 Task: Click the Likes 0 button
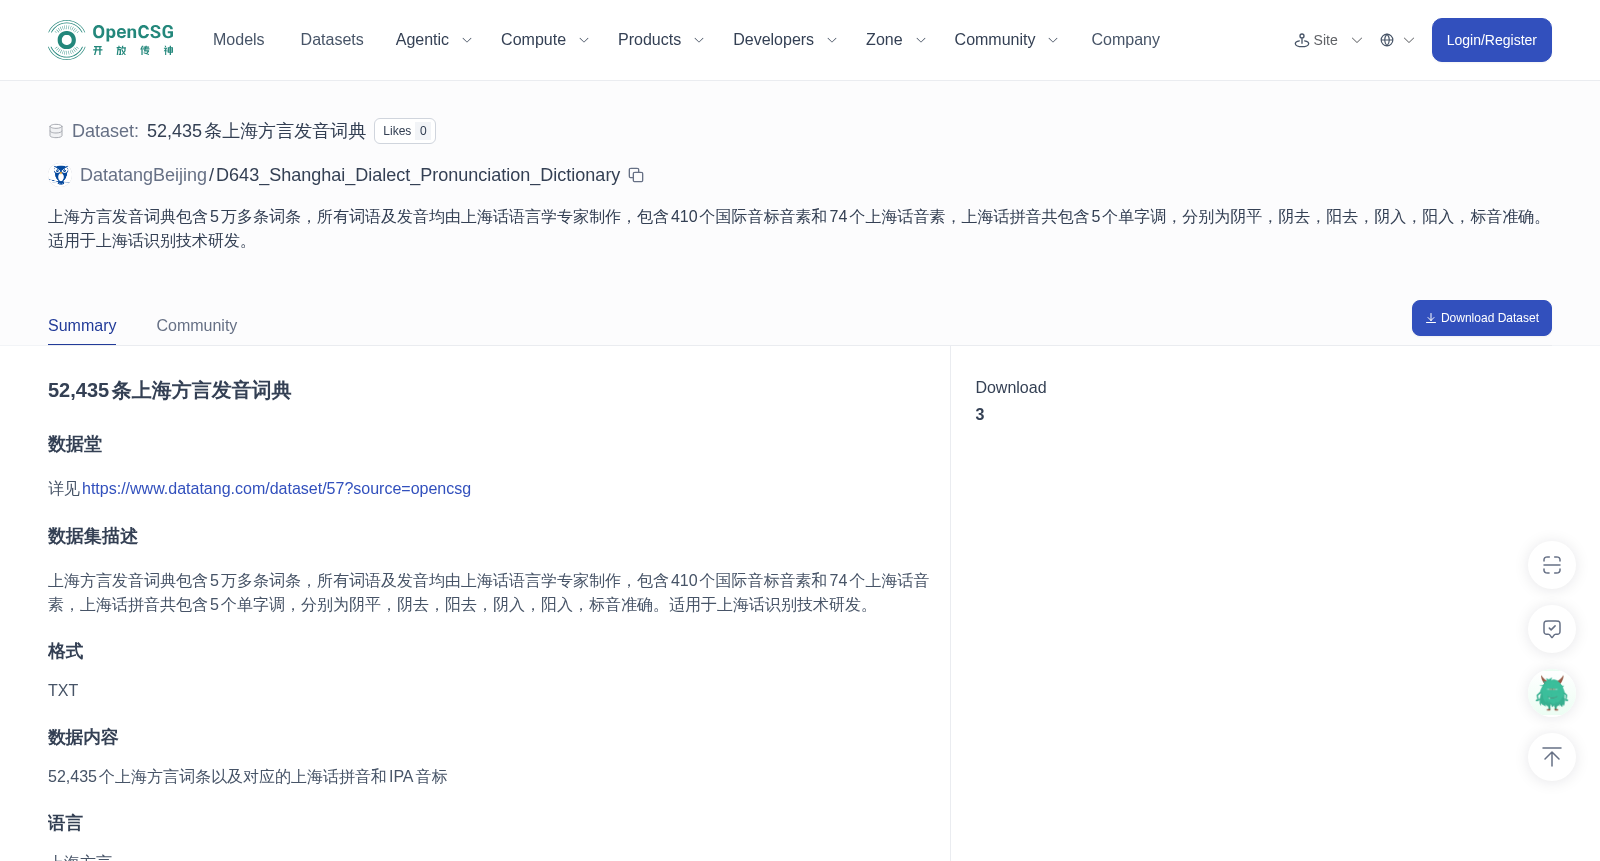pyautogui.click(x=405, y=131)
